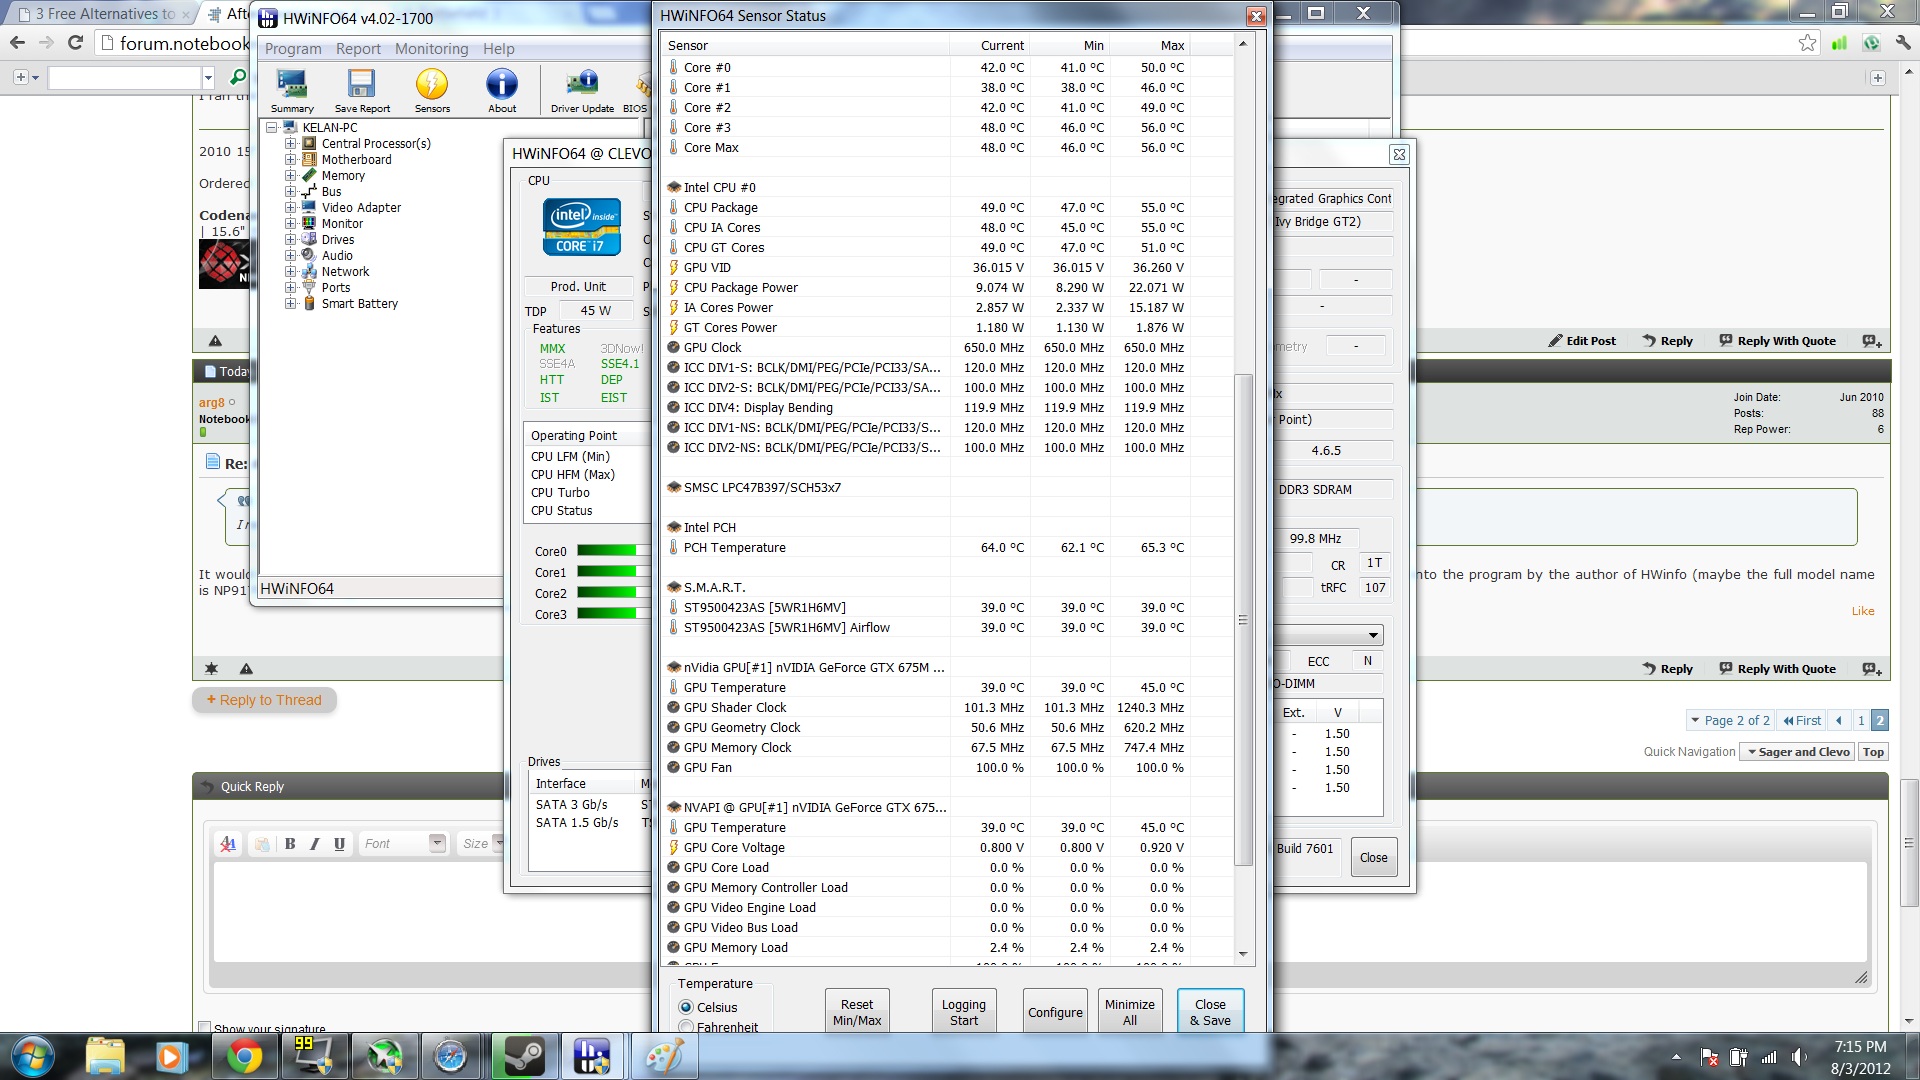This screenshot has width=1920, height=1080.
Task: Click the browser Back arrow
Action: [x=17, y=43]
